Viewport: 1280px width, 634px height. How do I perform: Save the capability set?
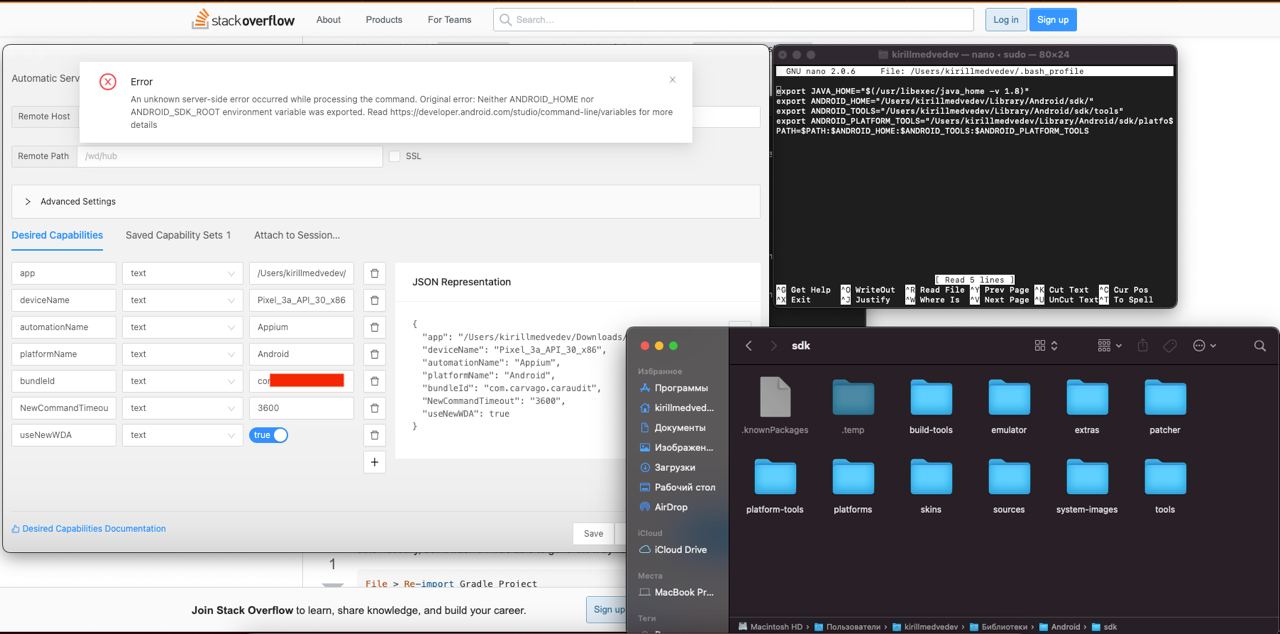593,533
